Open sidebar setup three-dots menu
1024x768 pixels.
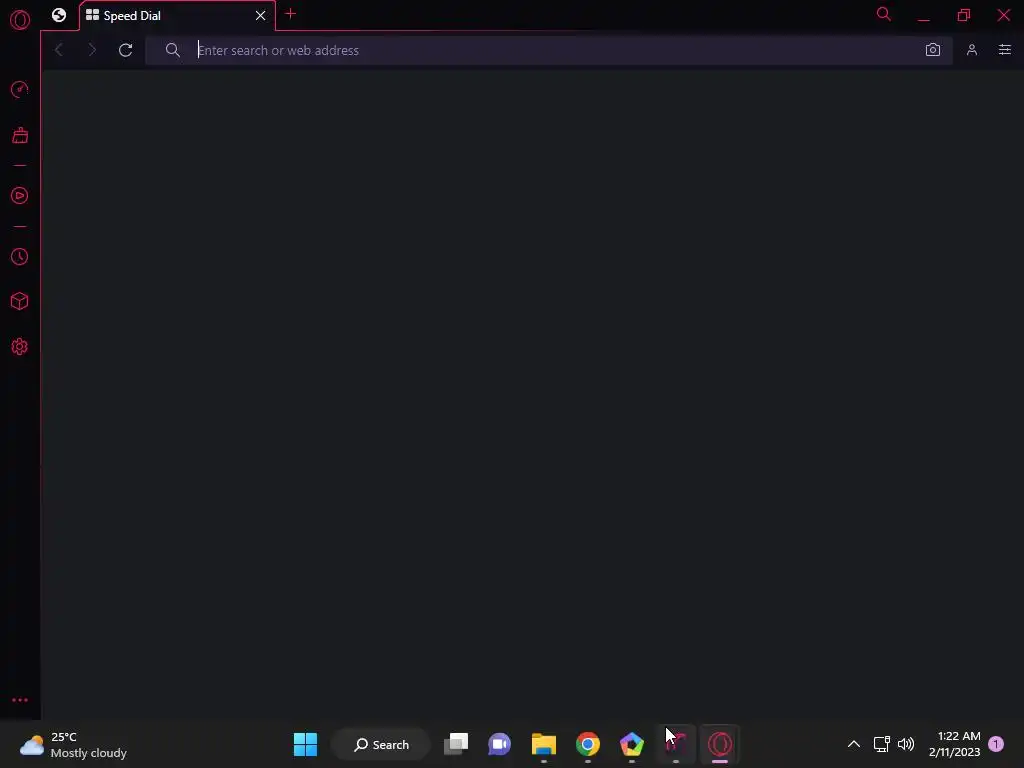tap(20, 700)
